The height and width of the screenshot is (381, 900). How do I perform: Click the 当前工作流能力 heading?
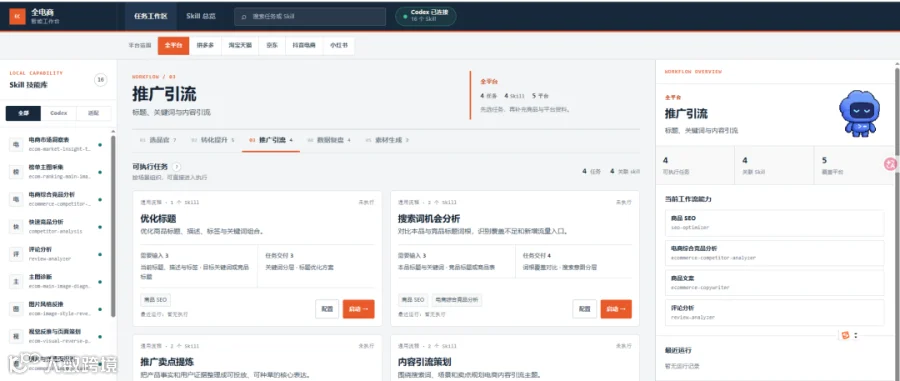tap(688, 199)
